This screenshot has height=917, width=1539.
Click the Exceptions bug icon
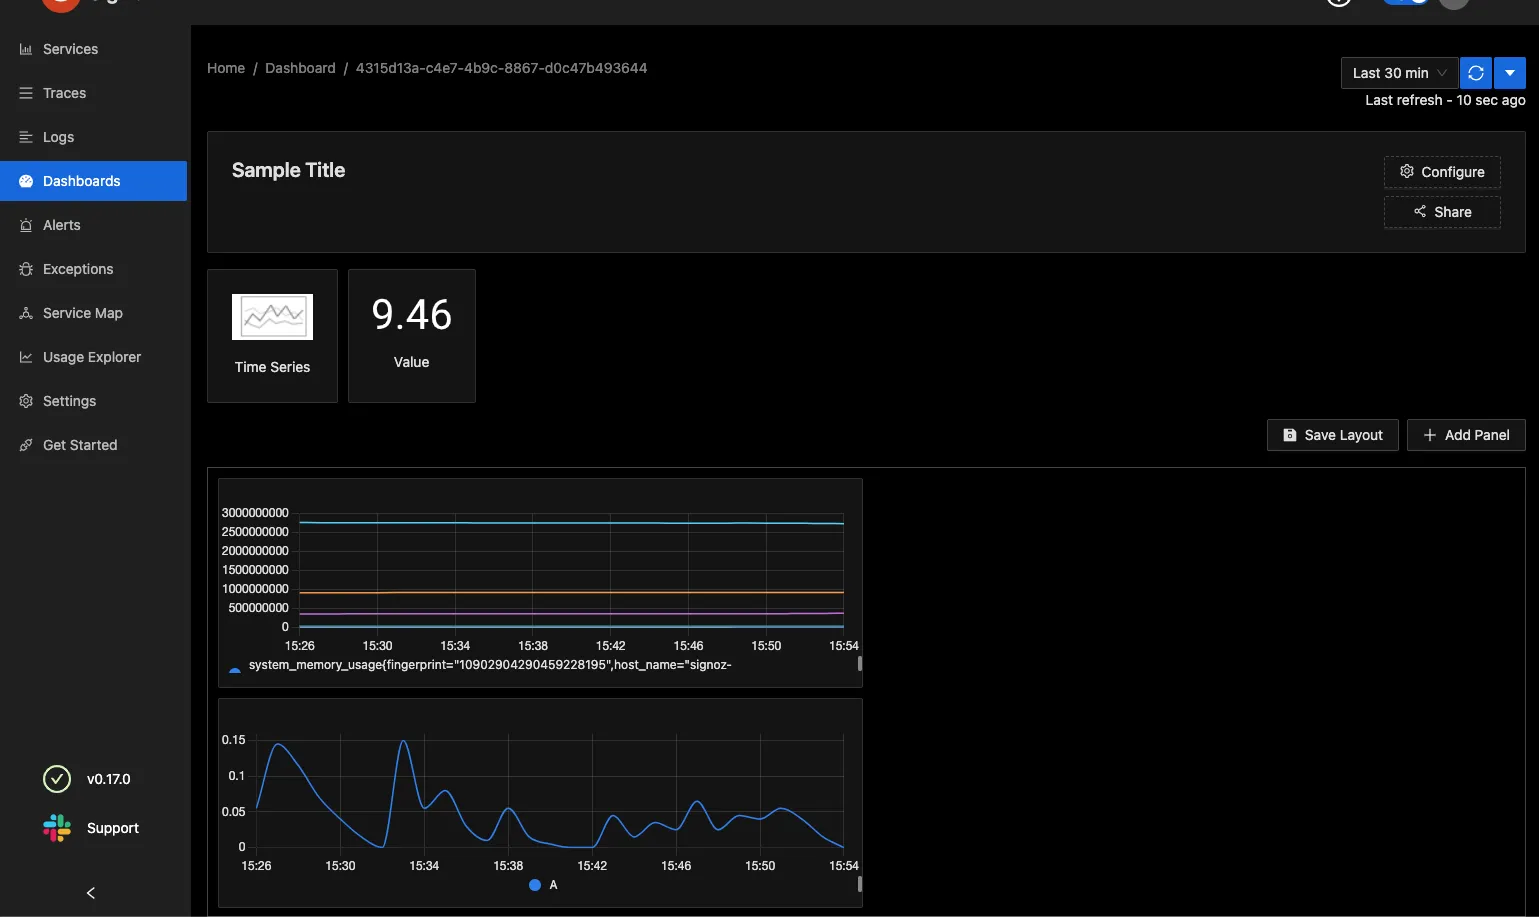[x=26, y=269]
